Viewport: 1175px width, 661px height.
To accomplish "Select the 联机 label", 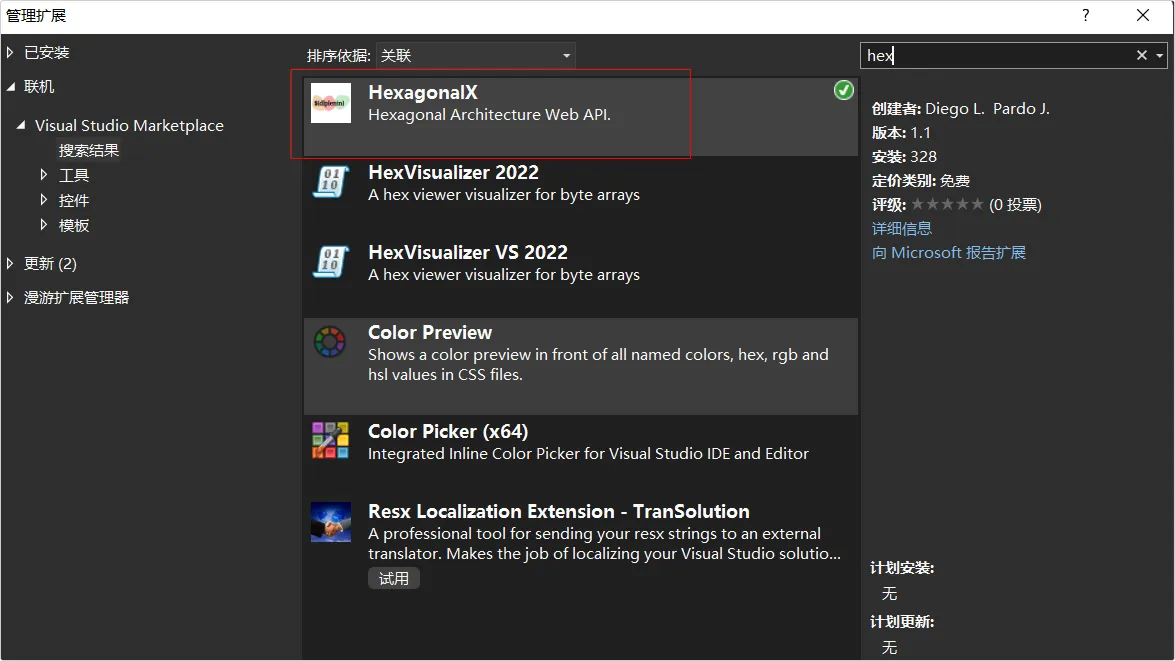I will 39,87.
